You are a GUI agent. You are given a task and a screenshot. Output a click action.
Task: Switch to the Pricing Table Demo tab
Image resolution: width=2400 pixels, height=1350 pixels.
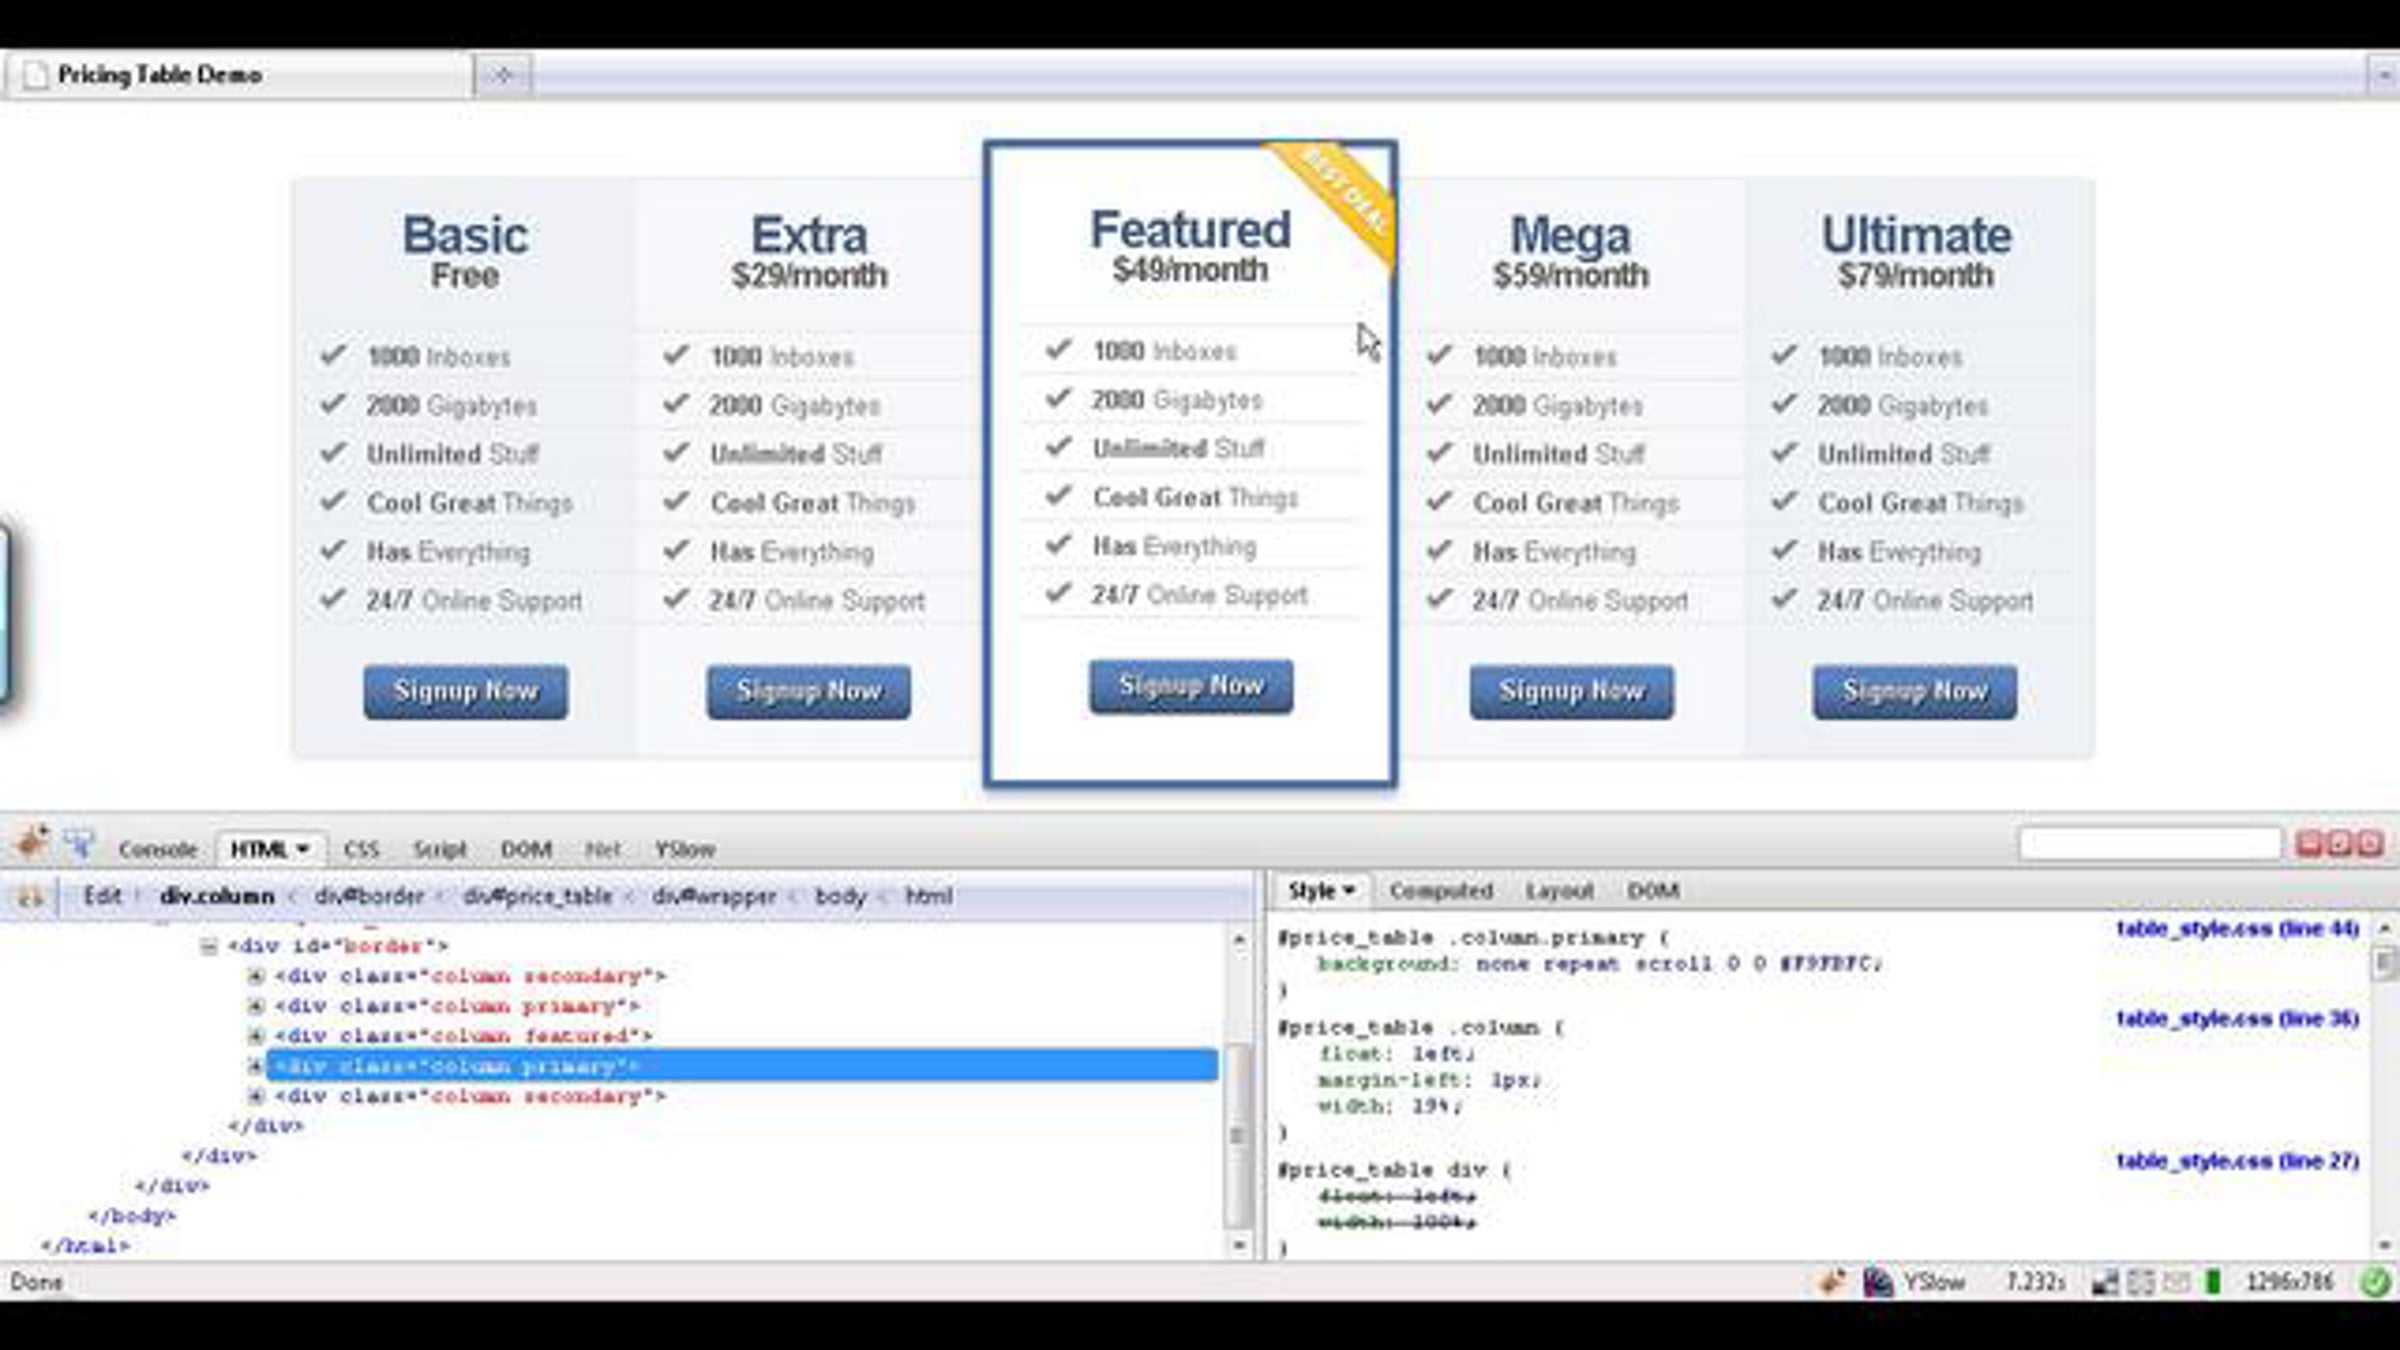[x=238, y=75]
